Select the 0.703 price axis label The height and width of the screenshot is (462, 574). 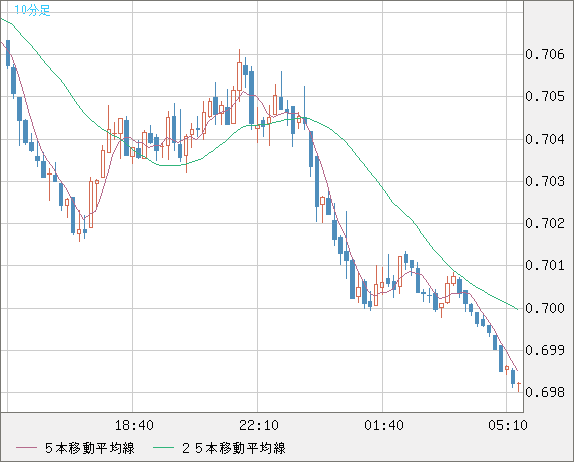click(x=545, y=181)
